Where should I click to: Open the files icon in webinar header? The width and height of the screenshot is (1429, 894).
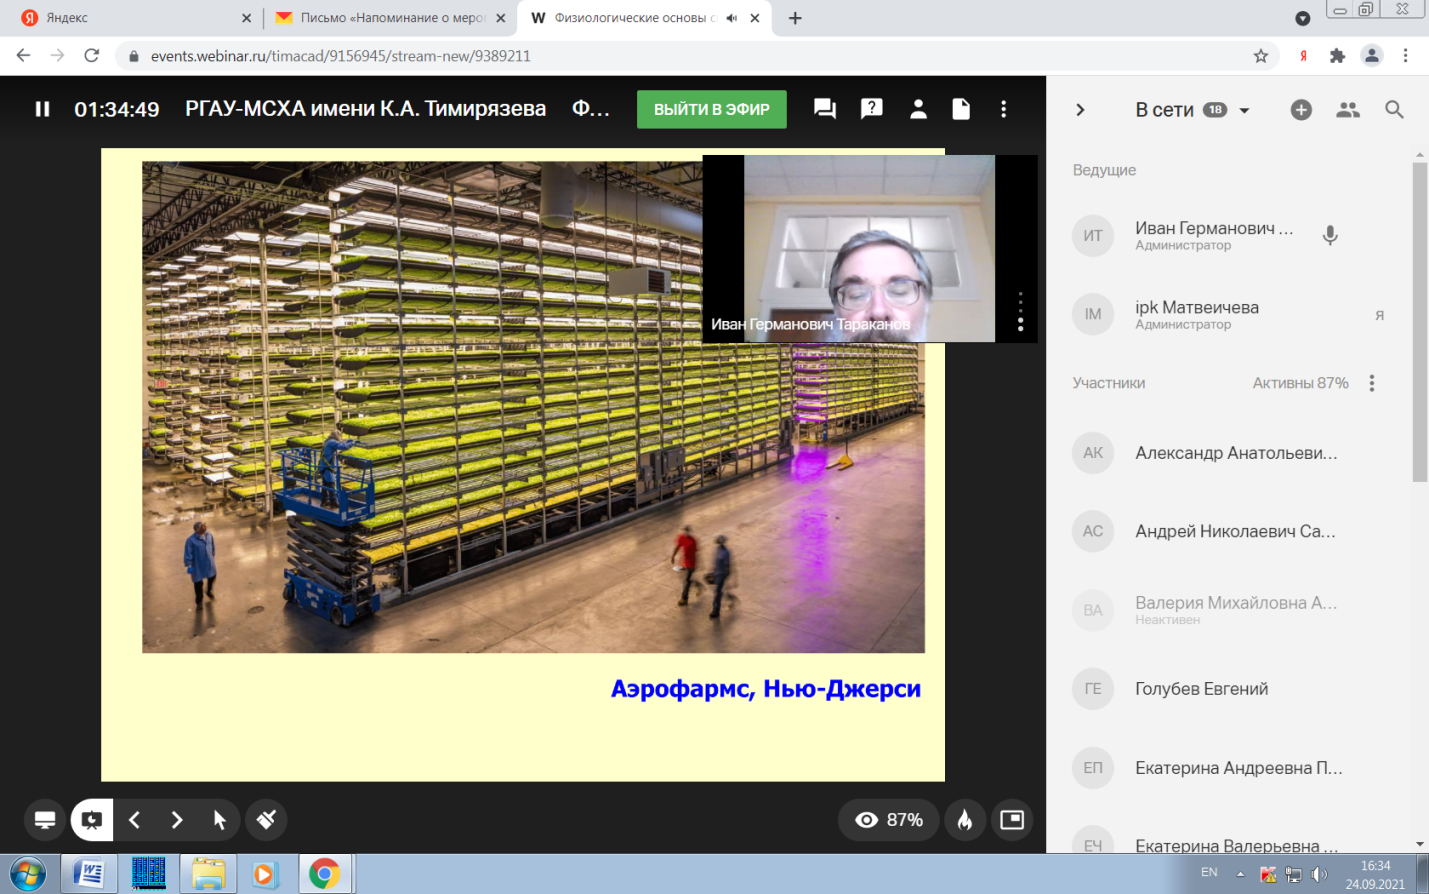[961, 109]
